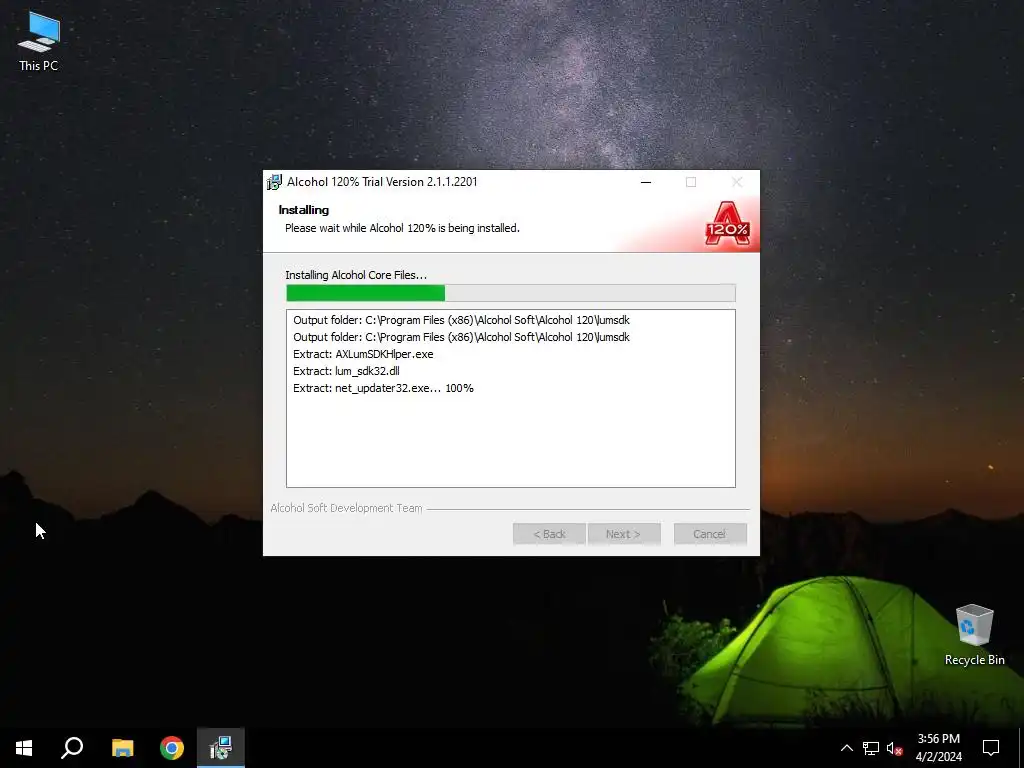The image size is (1024, 768).
Task: Click the green installation progress bar
Action: pyautogui.click(x=511, y=293)
